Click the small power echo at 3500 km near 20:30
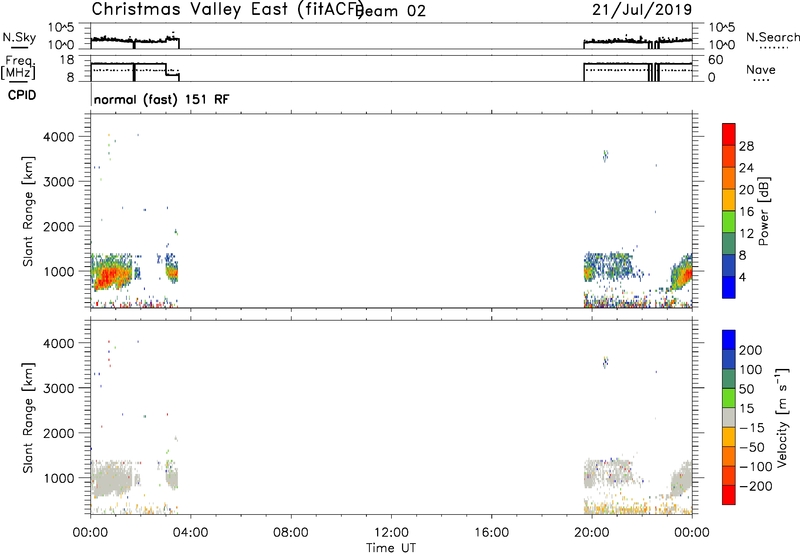This screenshot has height=554, width=800. pos(605,156)
